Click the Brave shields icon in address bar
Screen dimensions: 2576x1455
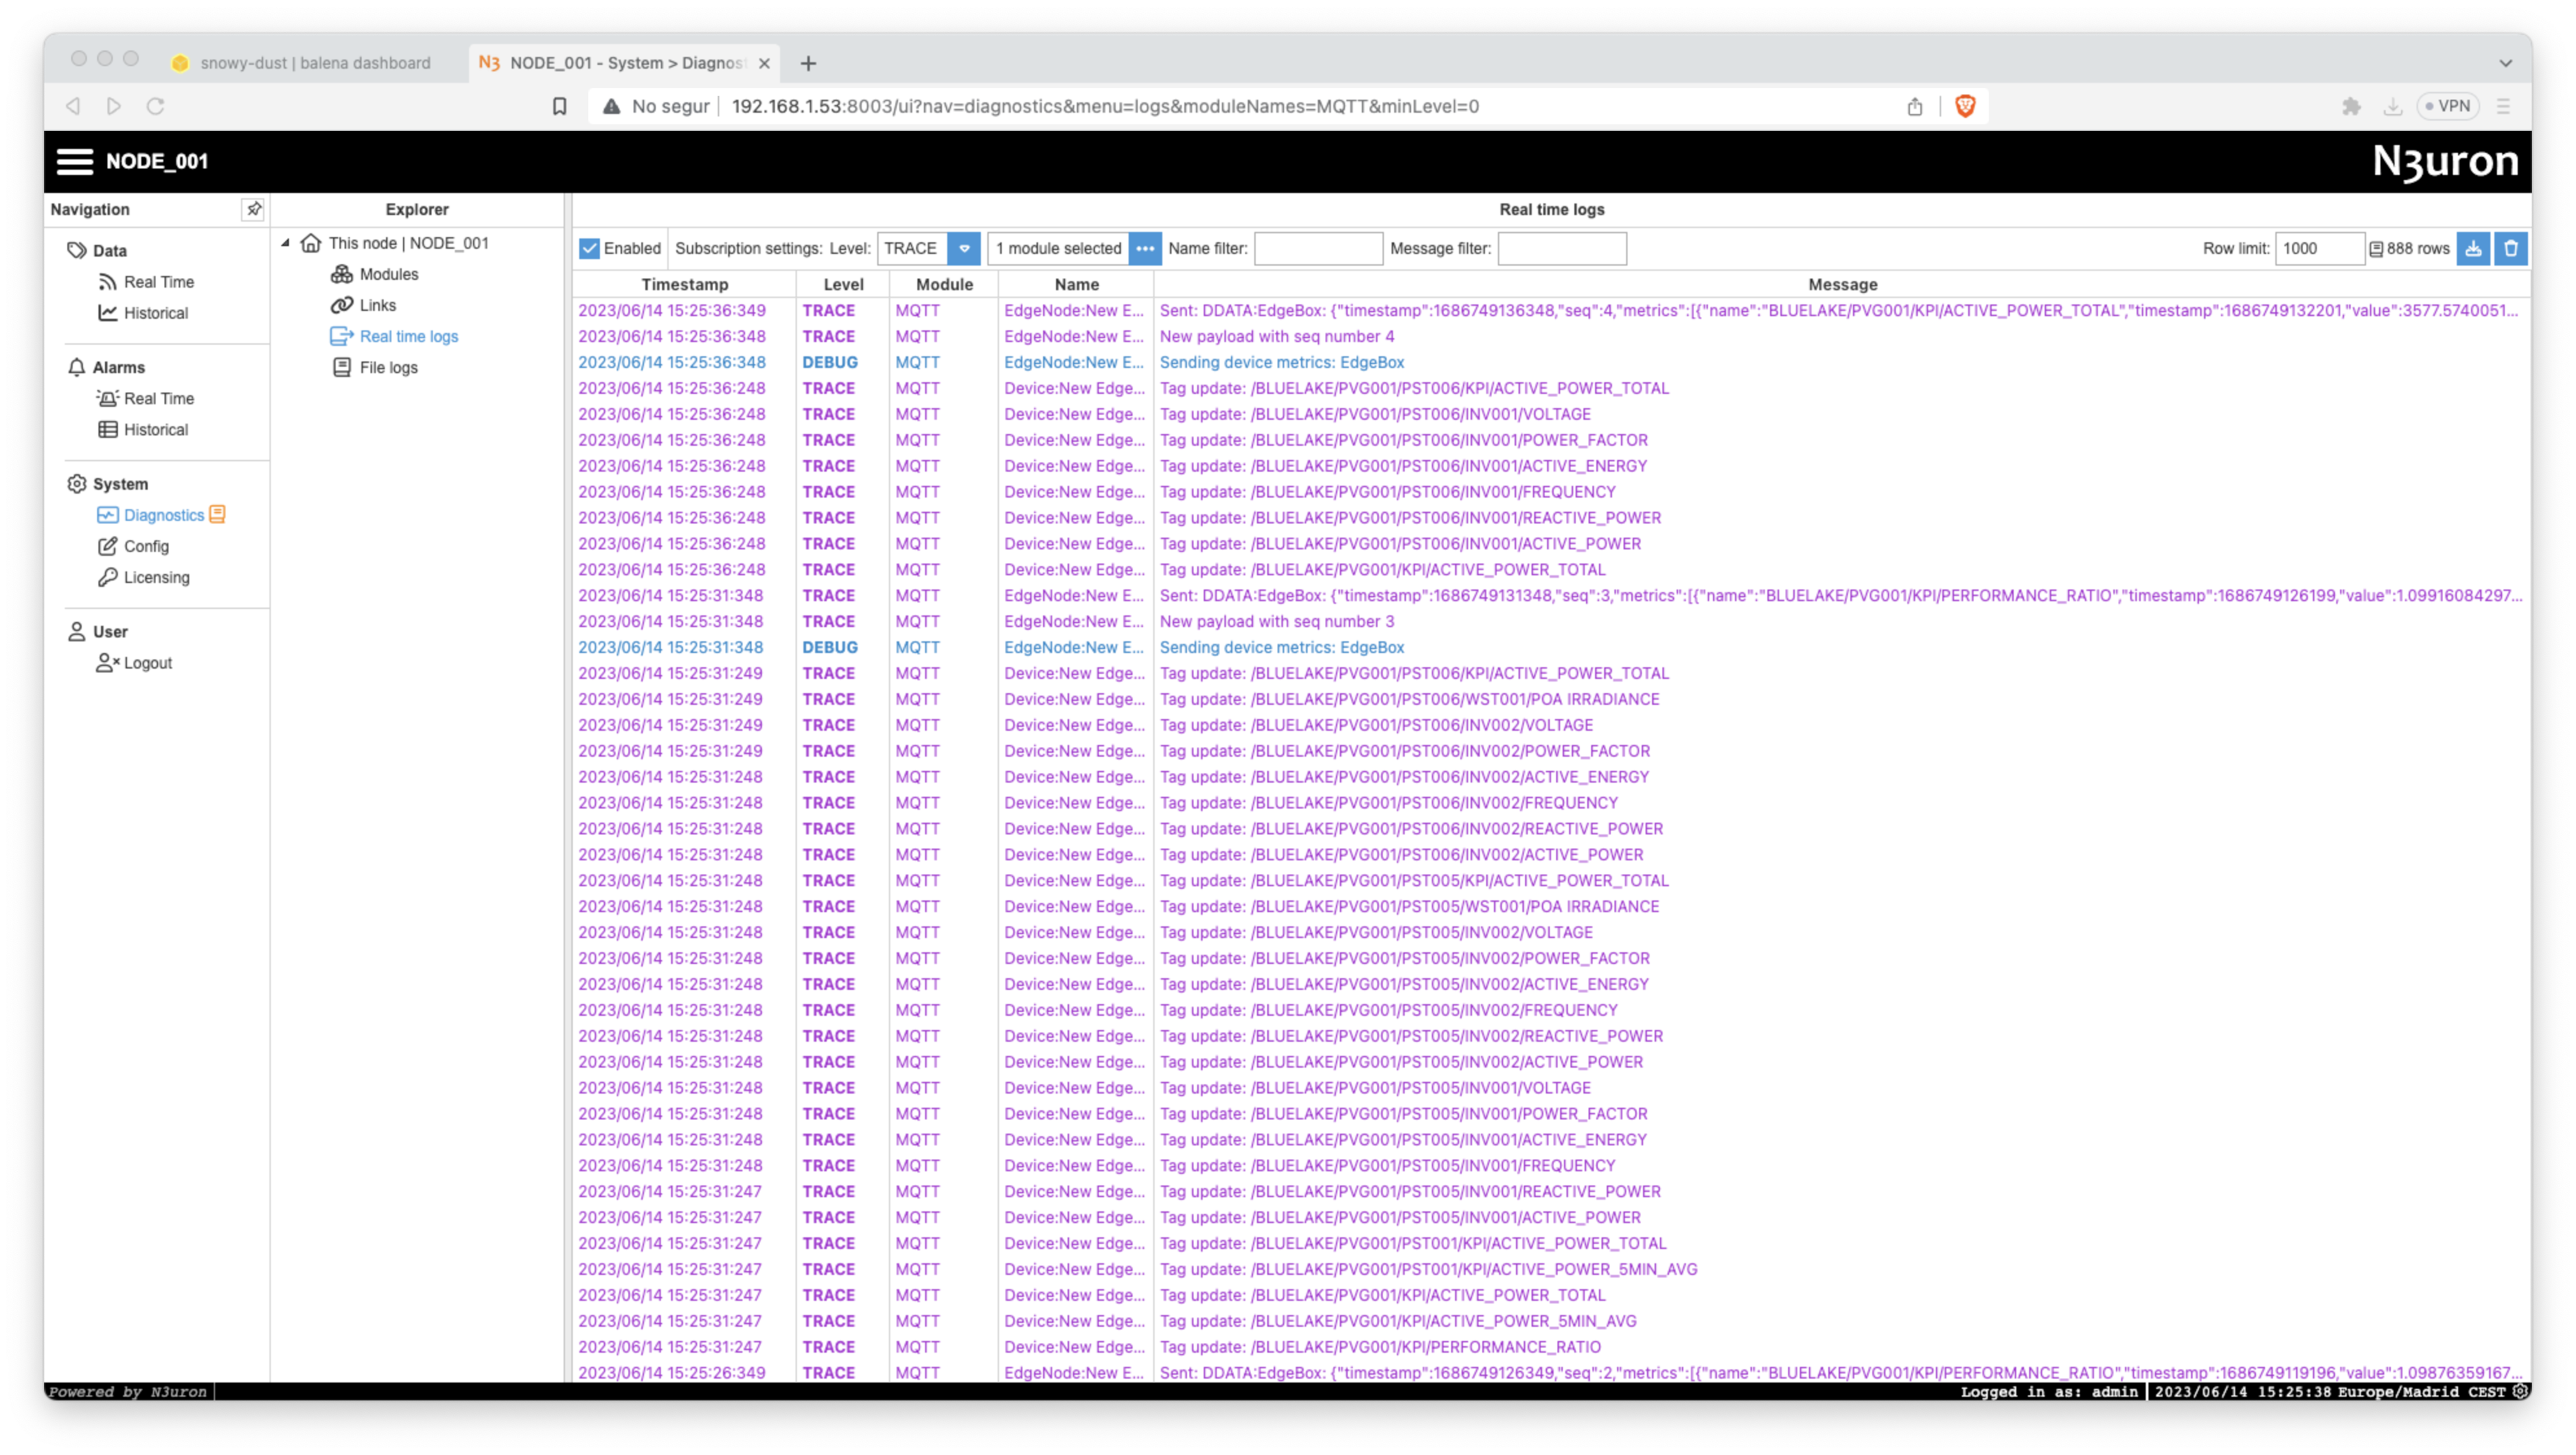[1965, 106]
